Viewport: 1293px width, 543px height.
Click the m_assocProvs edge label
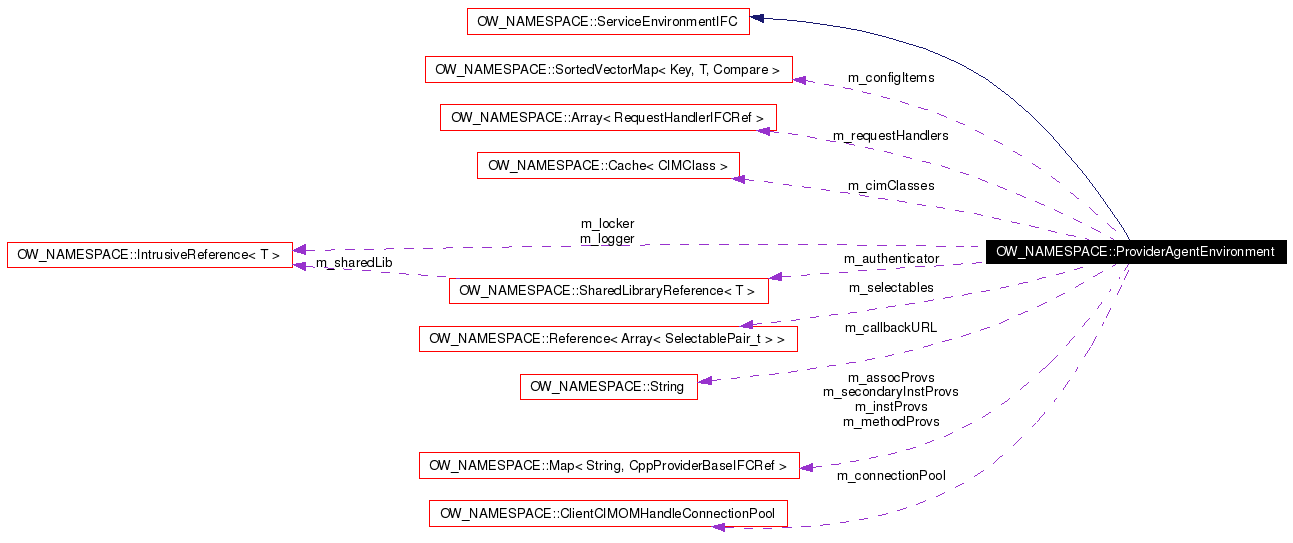click(x=891, y=377)
